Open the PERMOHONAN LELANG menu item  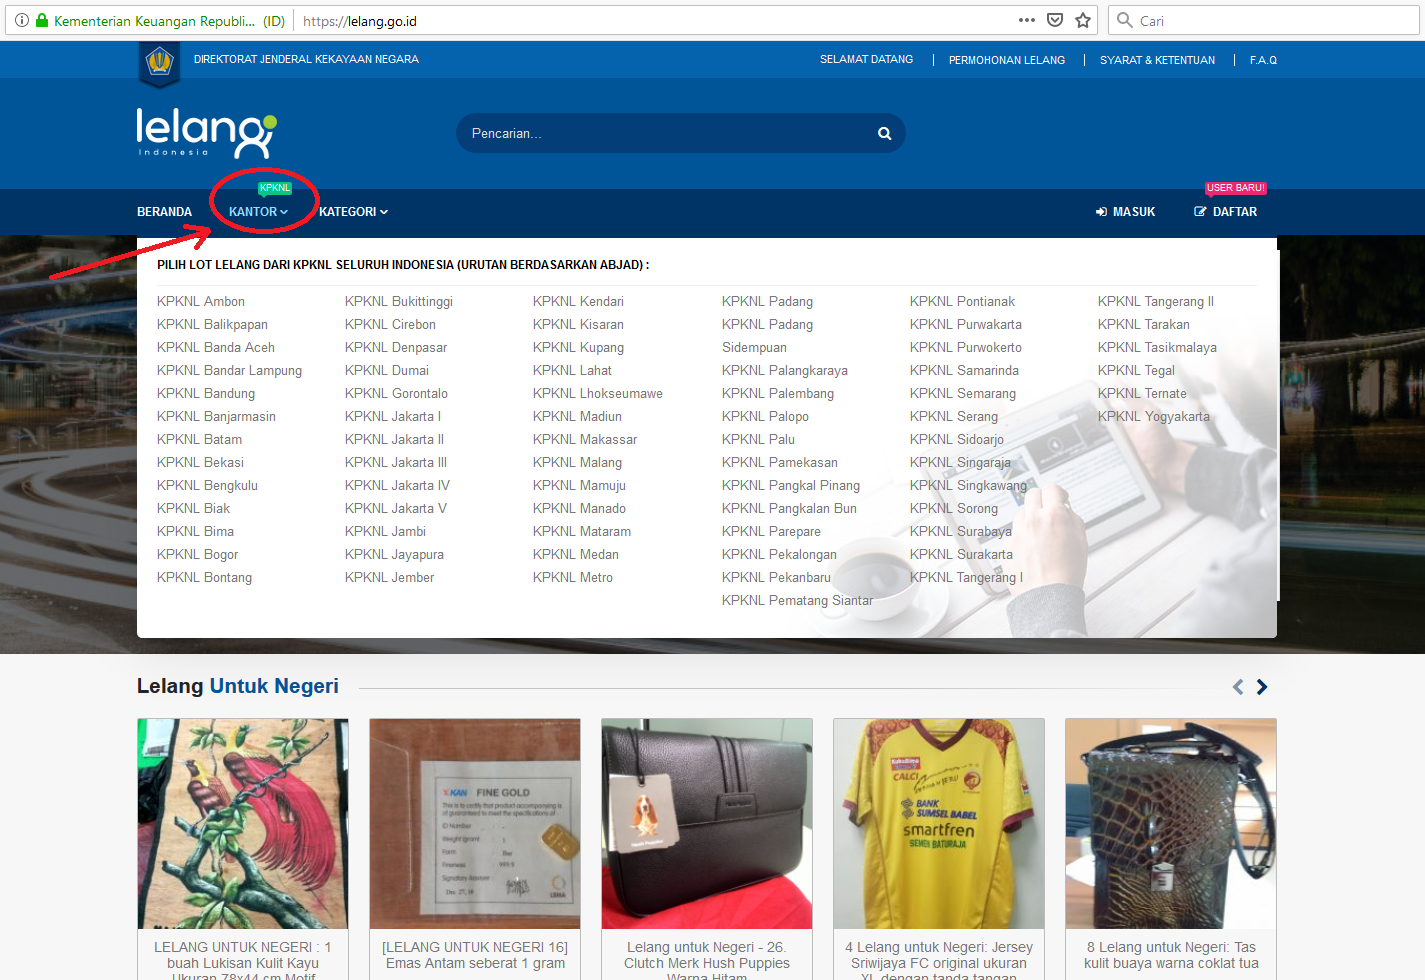(1006, 59)
